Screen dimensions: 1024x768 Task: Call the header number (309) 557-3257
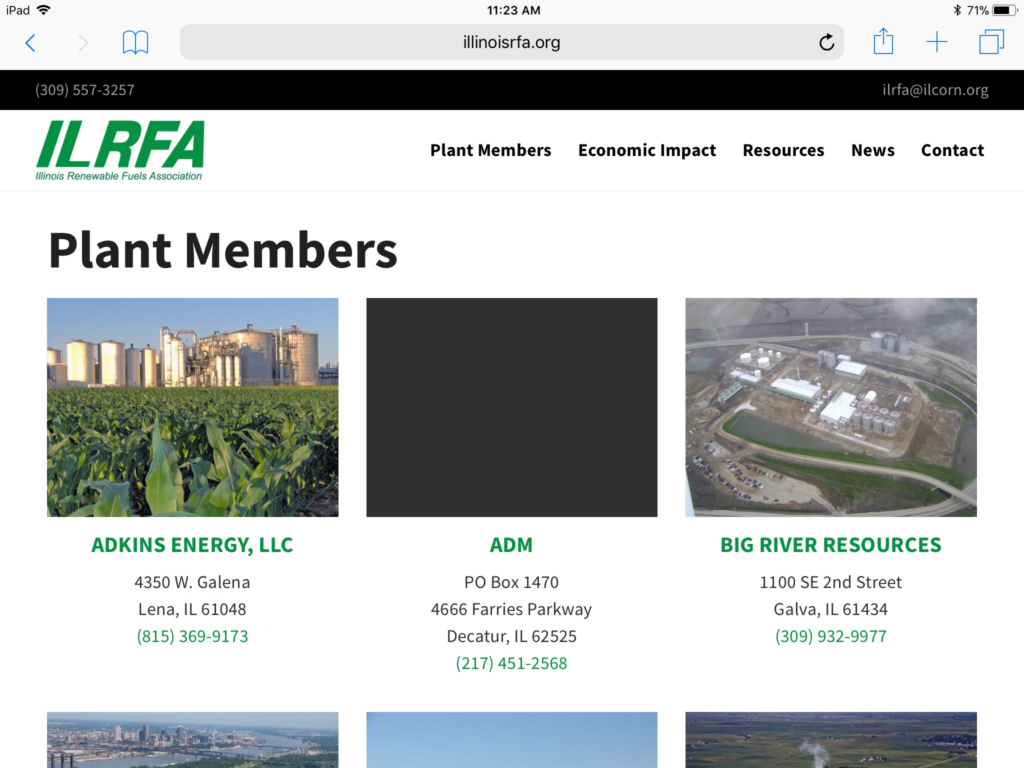(x=85, y=90)
